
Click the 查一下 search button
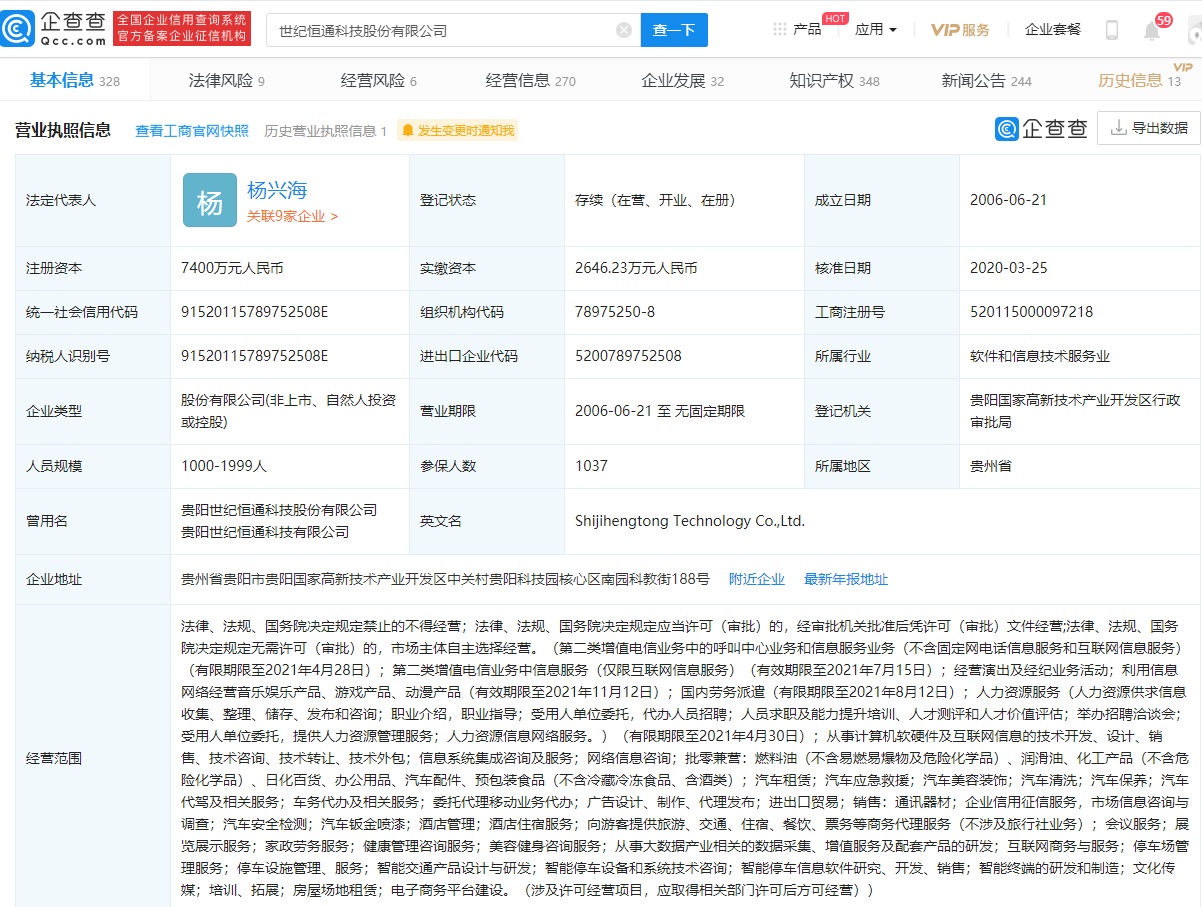(x=674, y=30)
